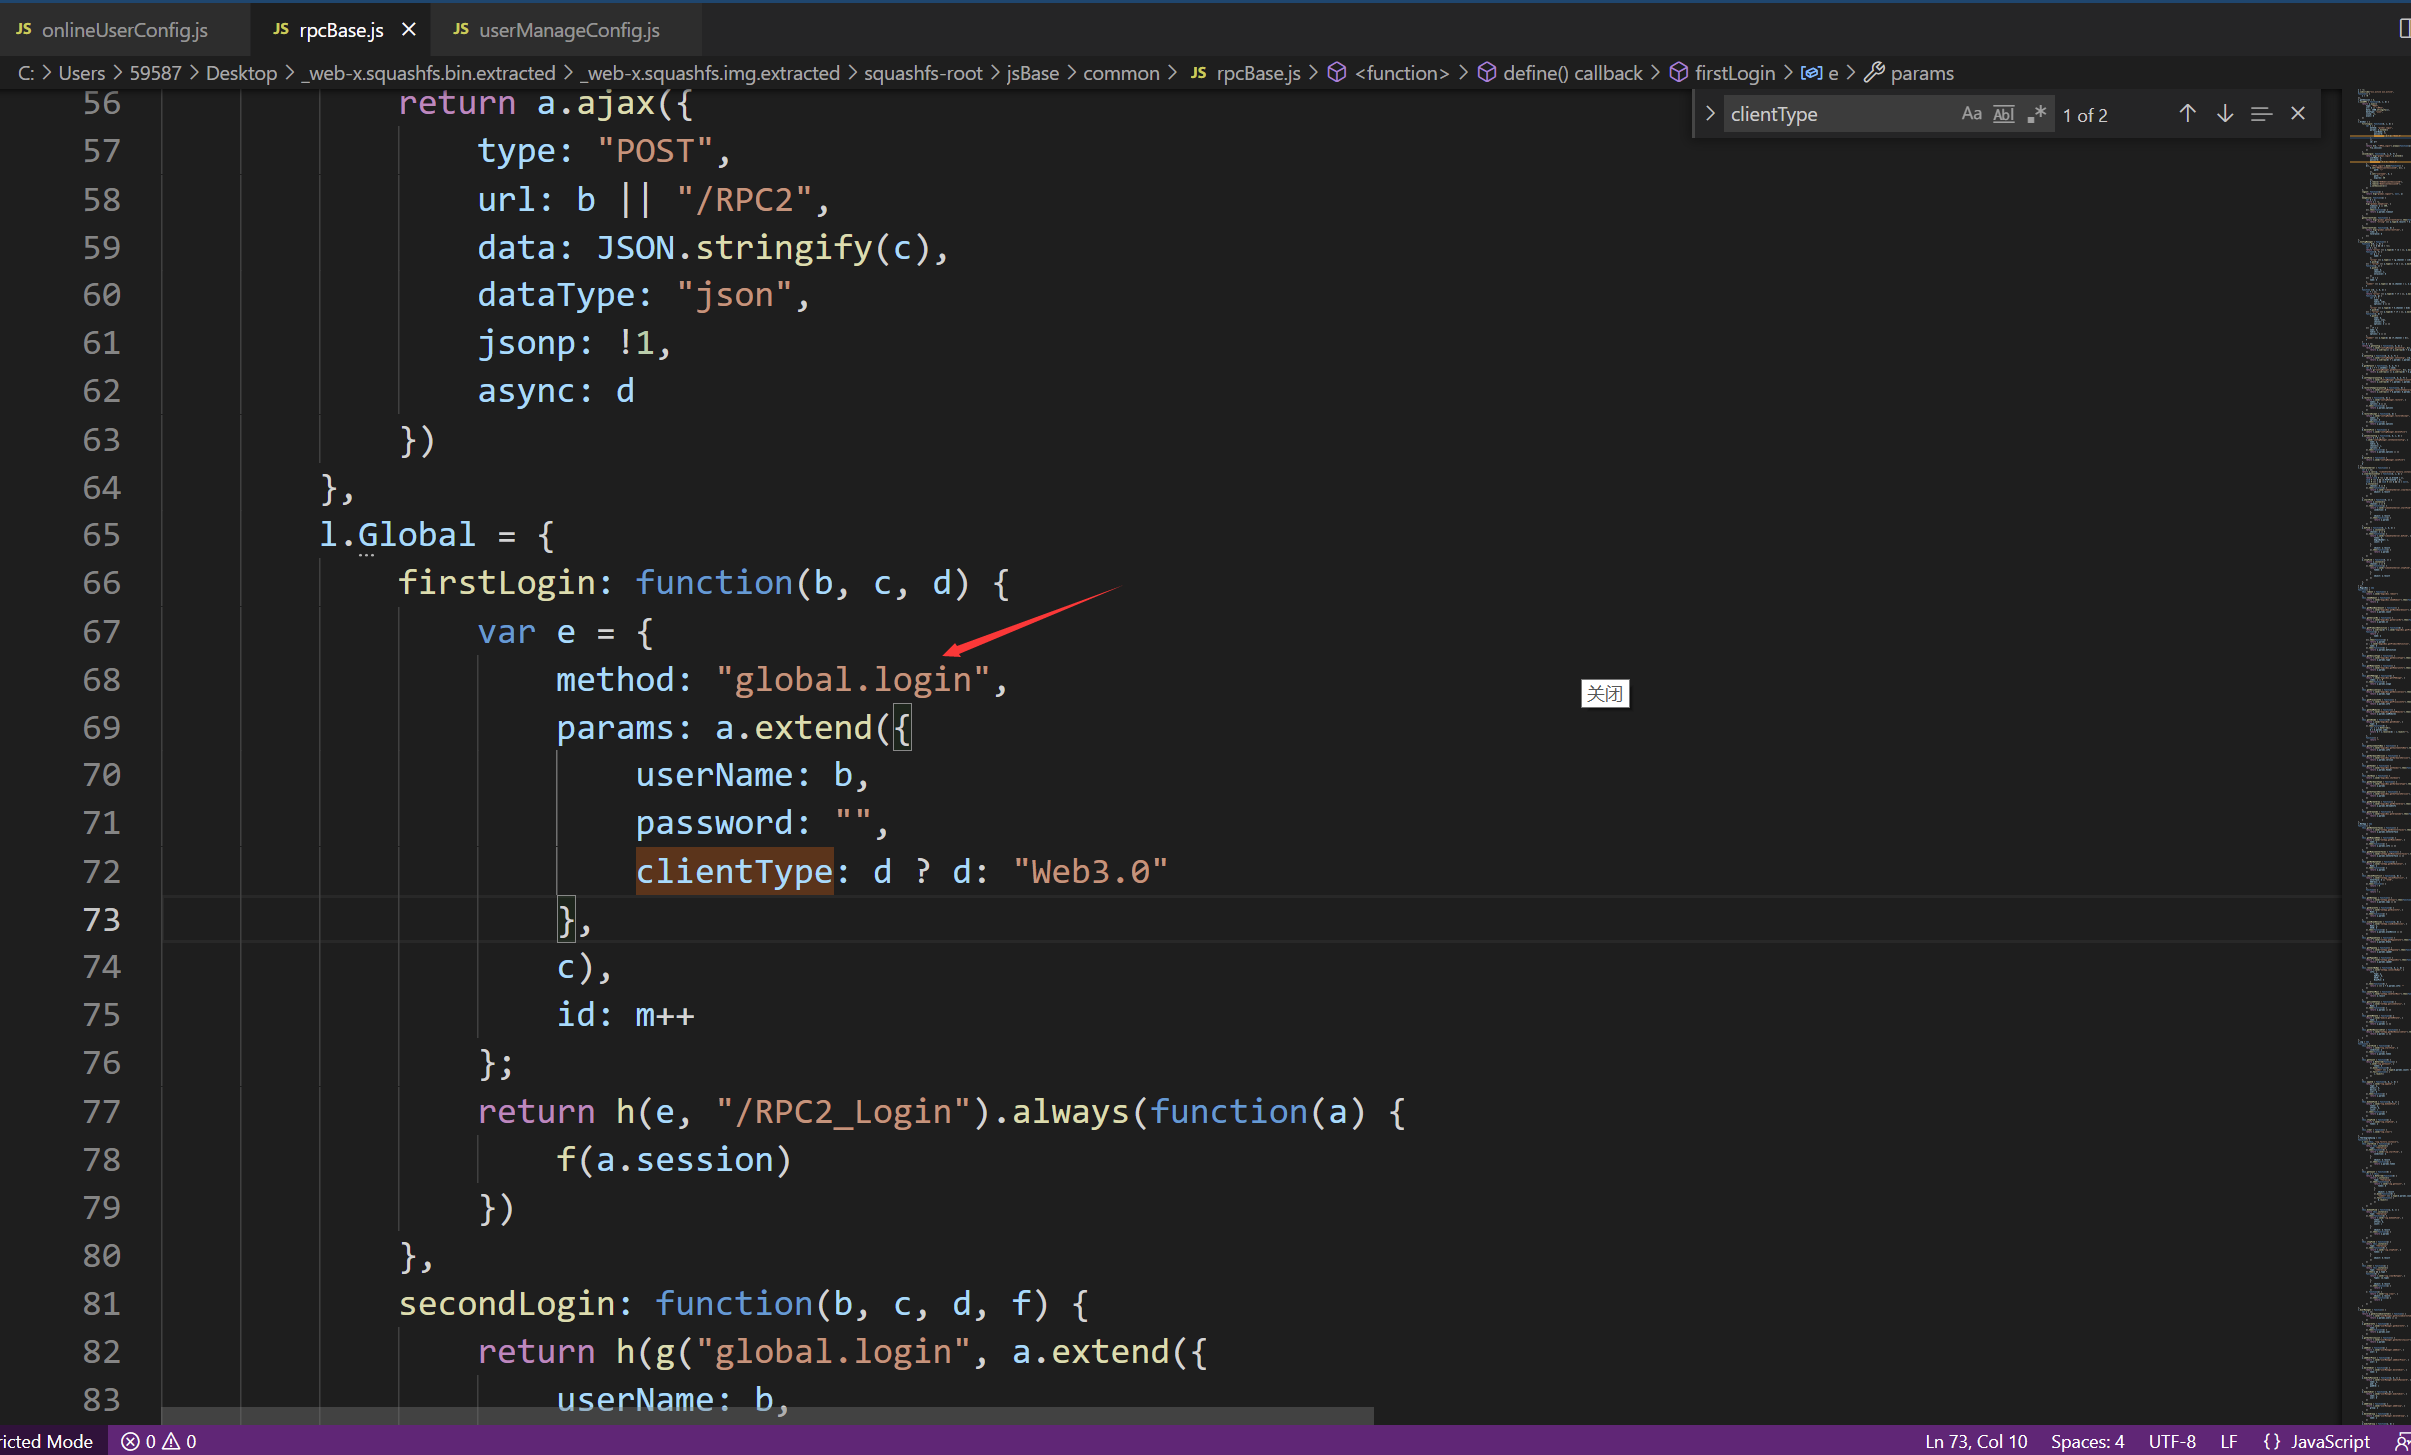Open the jsBase breadcrumb folder
Image resolution: width=2411 pixels, height=1455 pixels.
click(x=1032, y=73)
